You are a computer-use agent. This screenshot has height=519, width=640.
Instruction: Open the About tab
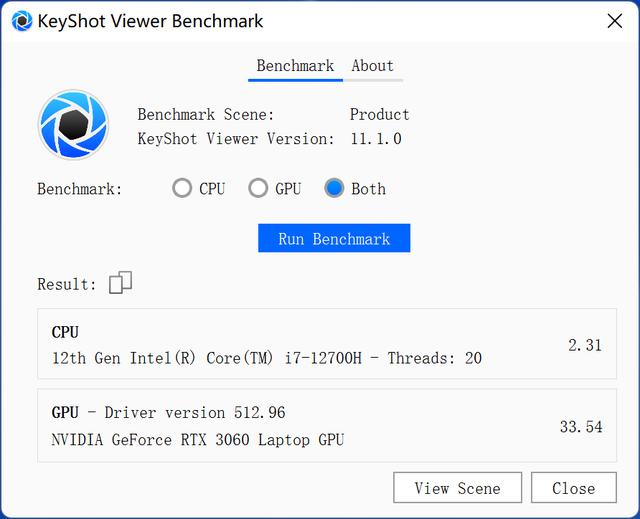[x=373, y=67]
